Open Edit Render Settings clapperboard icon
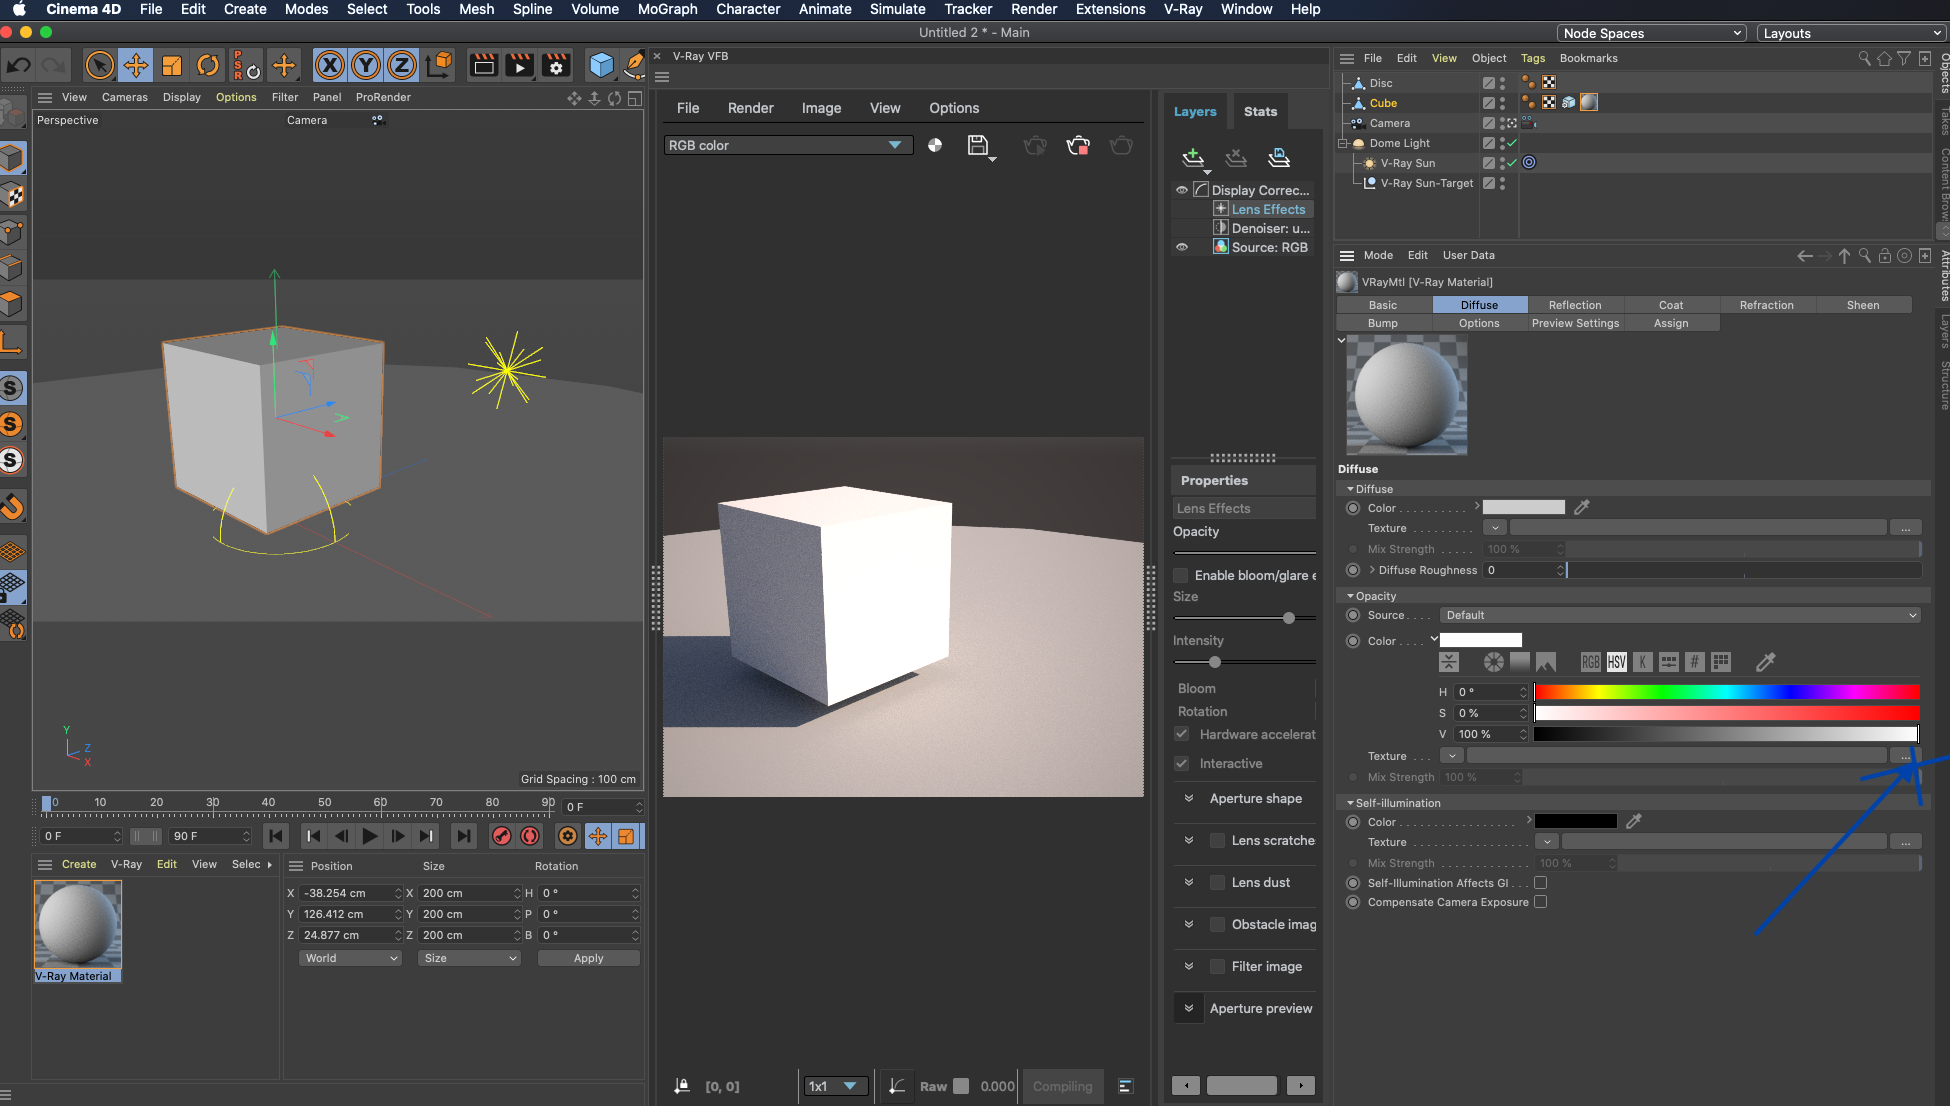The height and width of the screenshot is (1106, 1950). point(556,66)
